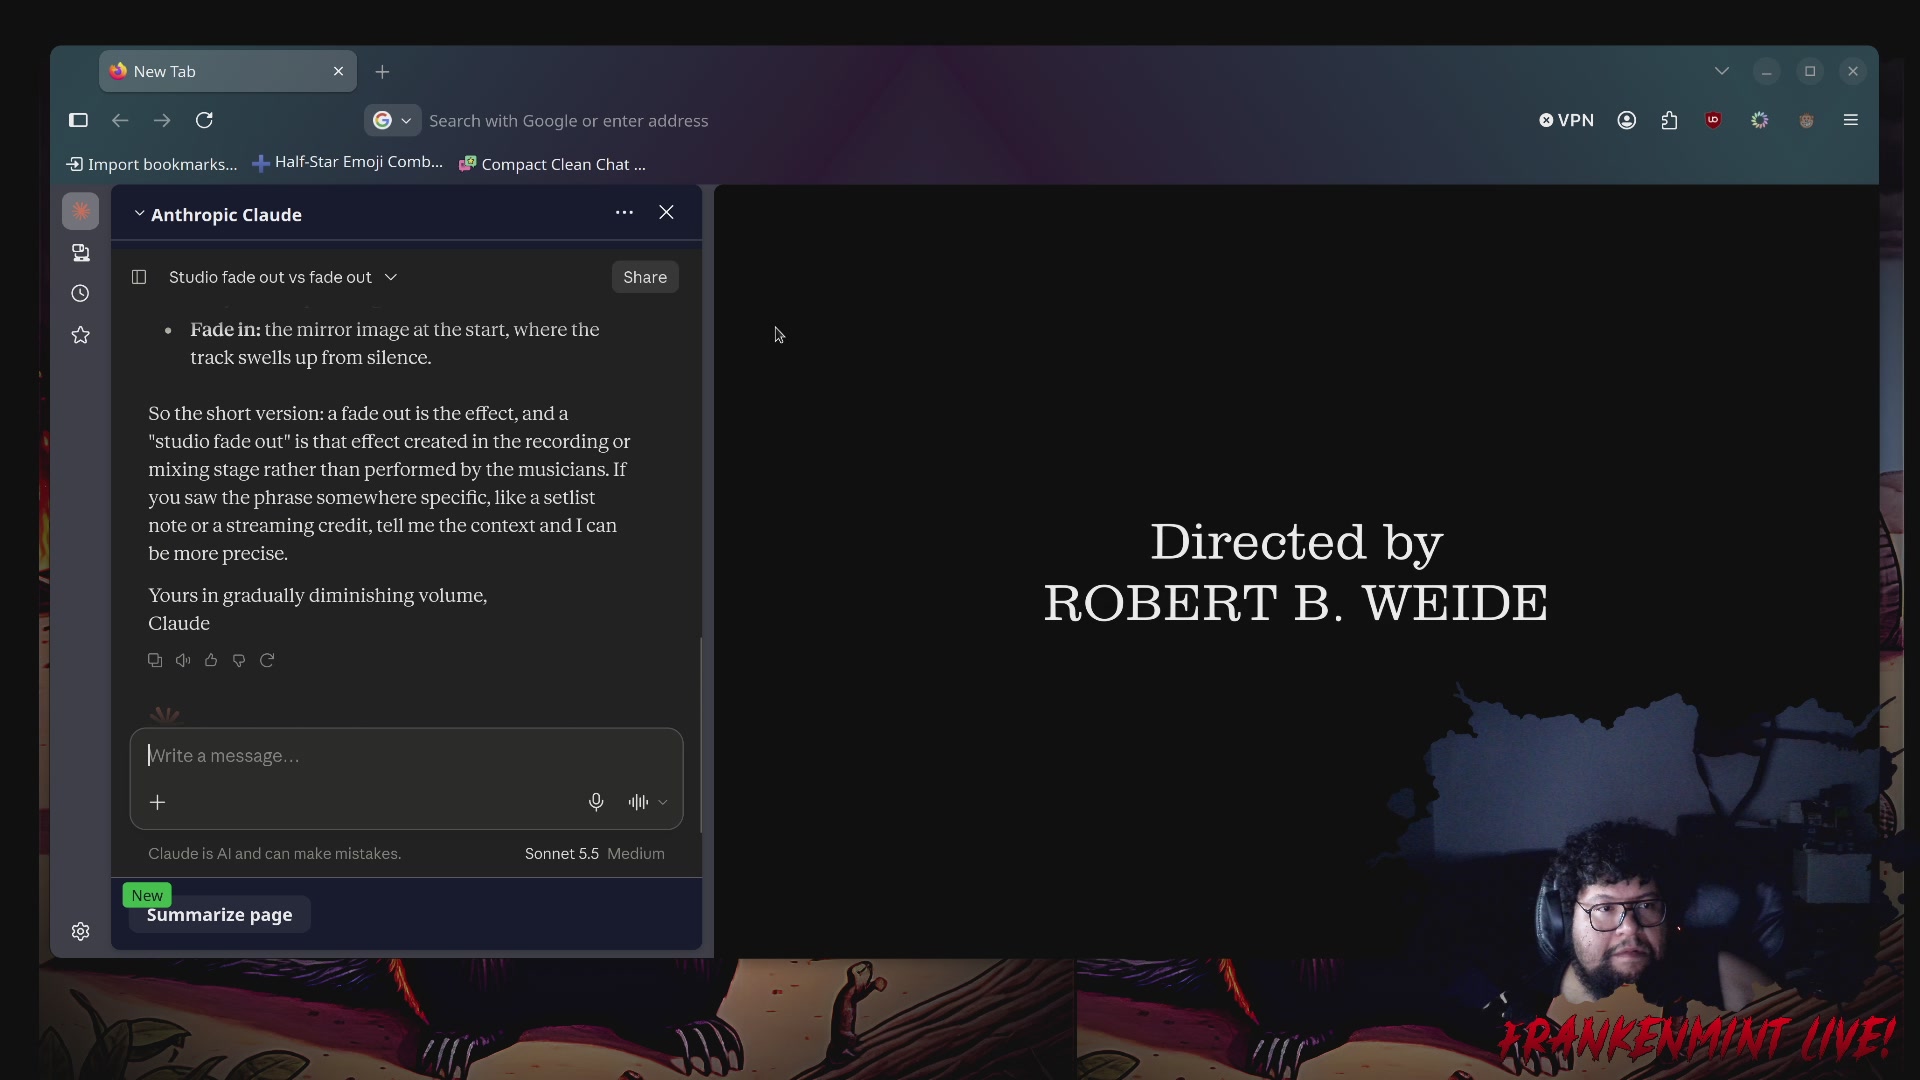Toggle the VPN button in toolbar

coord(1566,120)
